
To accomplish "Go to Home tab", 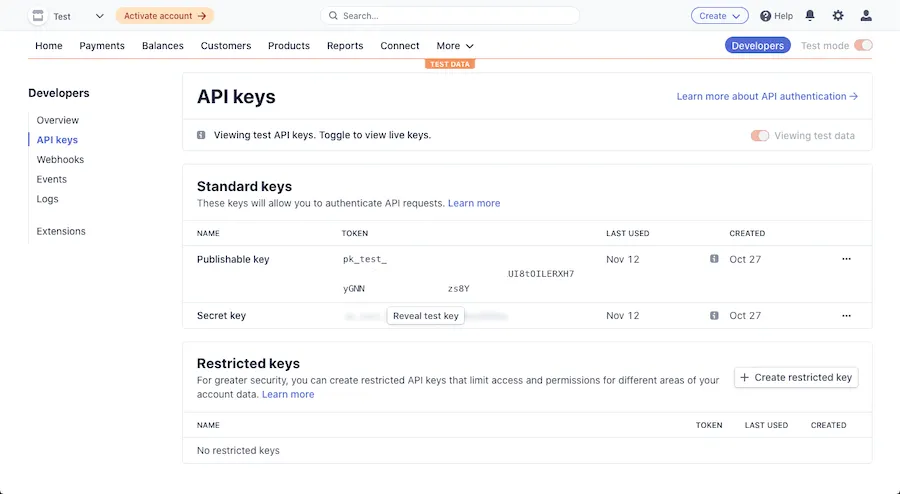I will click(x=49, y=45).
